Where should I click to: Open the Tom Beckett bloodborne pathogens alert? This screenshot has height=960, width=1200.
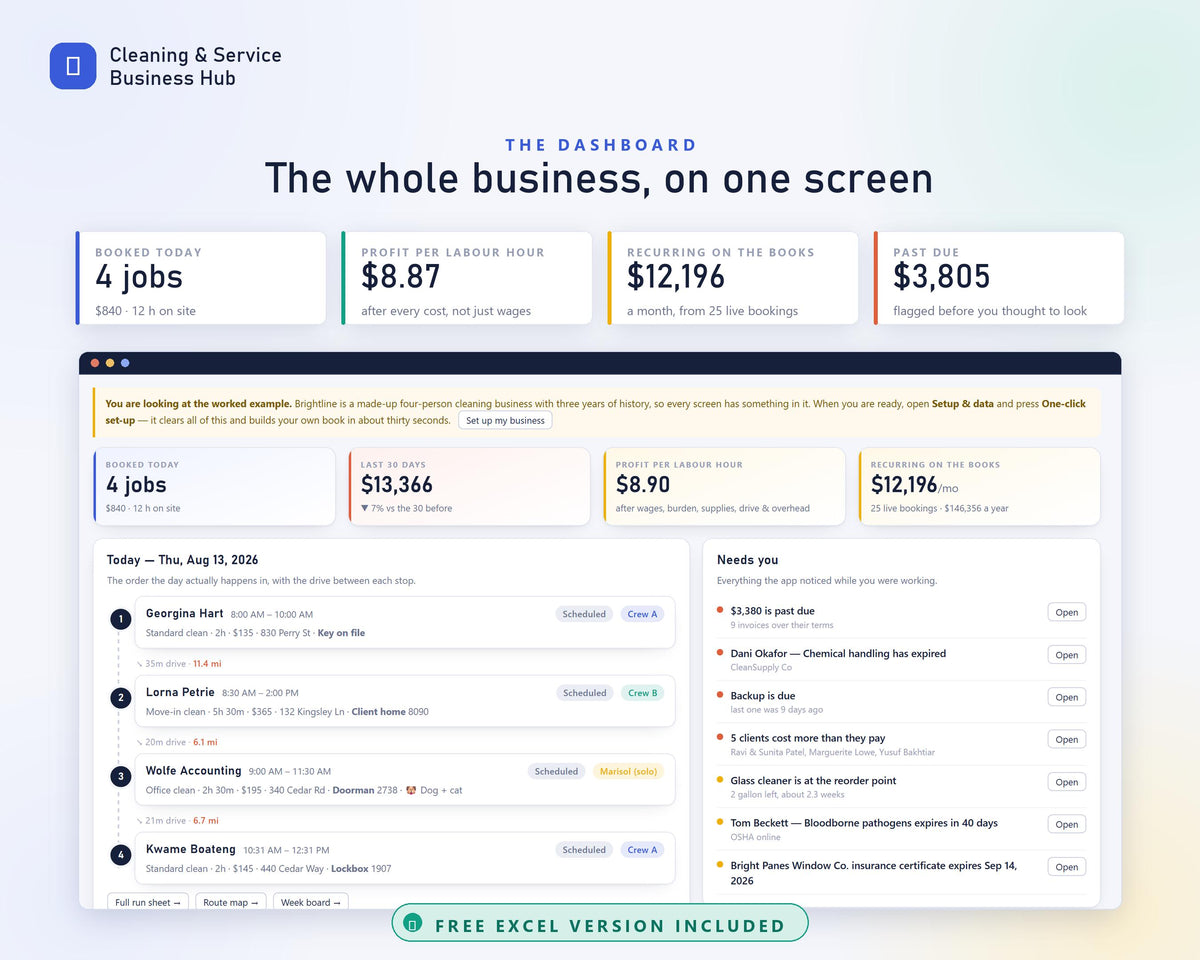coord(1067,824)
